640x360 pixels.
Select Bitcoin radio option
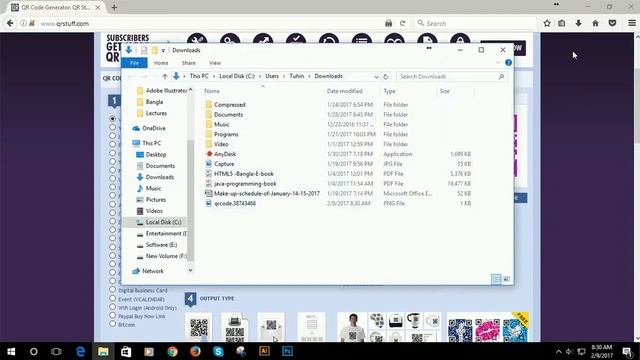pyautogui.click(x=113, y=324)
